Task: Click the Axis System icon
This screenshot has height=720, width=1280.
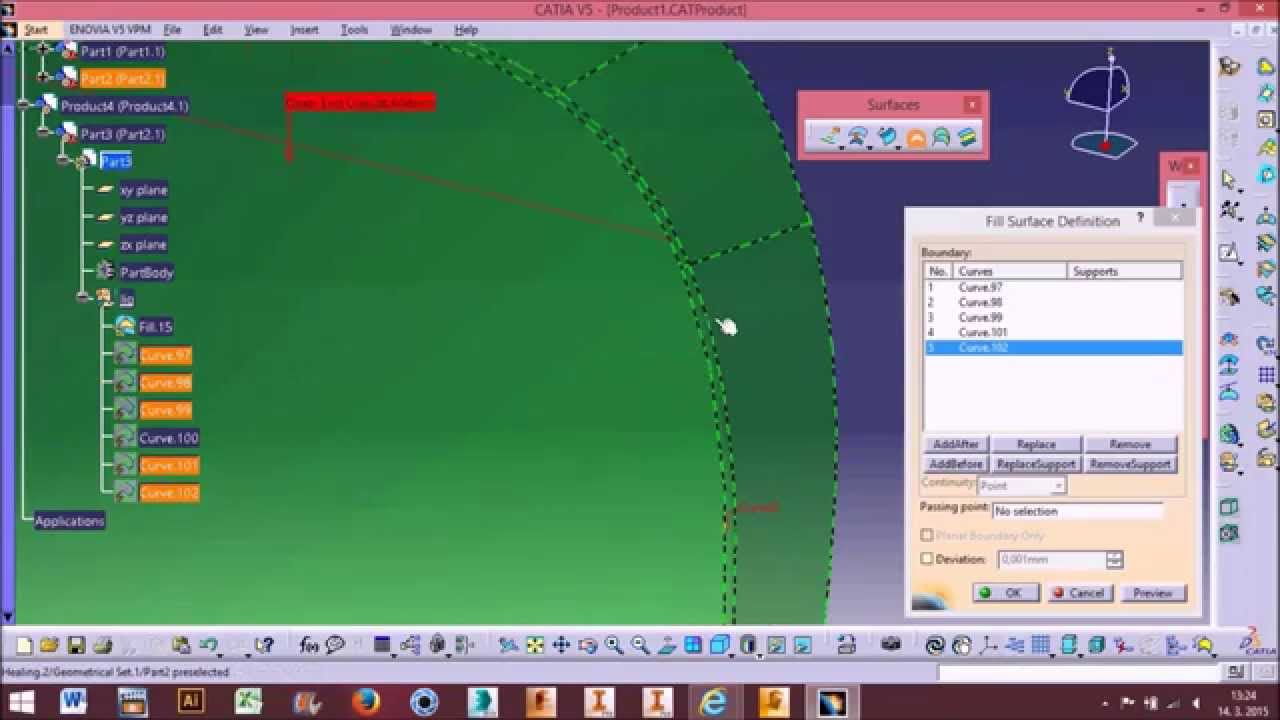Action: tap(988, 645)
